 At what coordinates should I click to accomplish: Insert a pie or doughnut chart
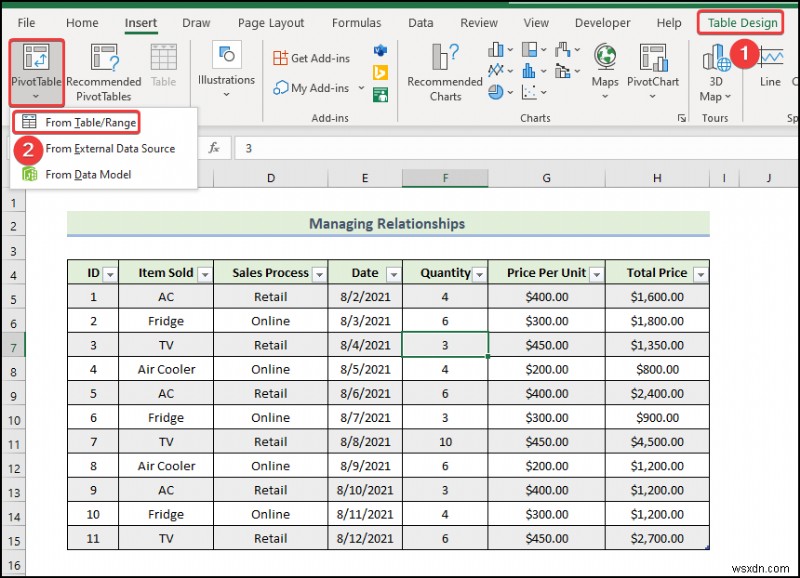click(x=495, y=92)
